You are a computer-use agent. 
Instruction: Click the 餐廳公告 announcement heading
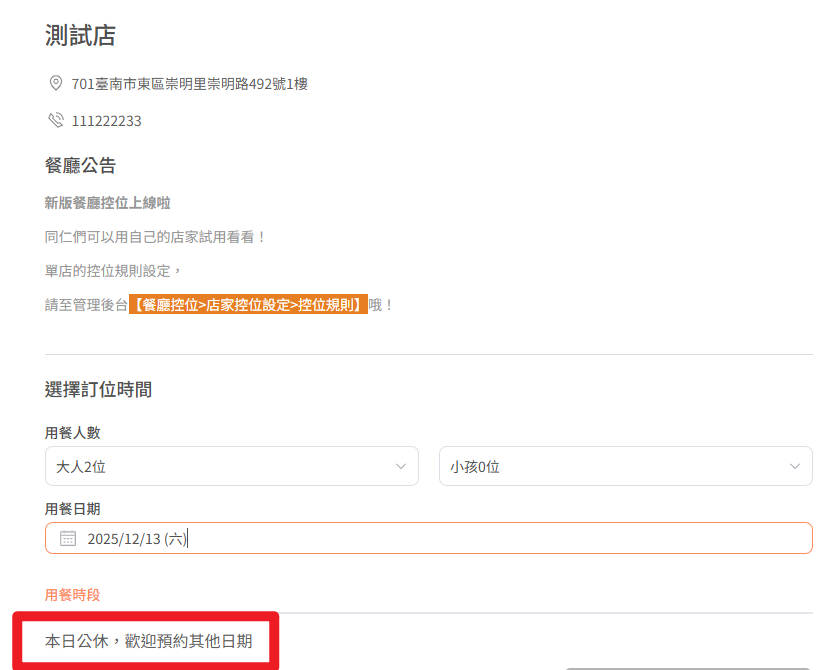tap(80, 165)
